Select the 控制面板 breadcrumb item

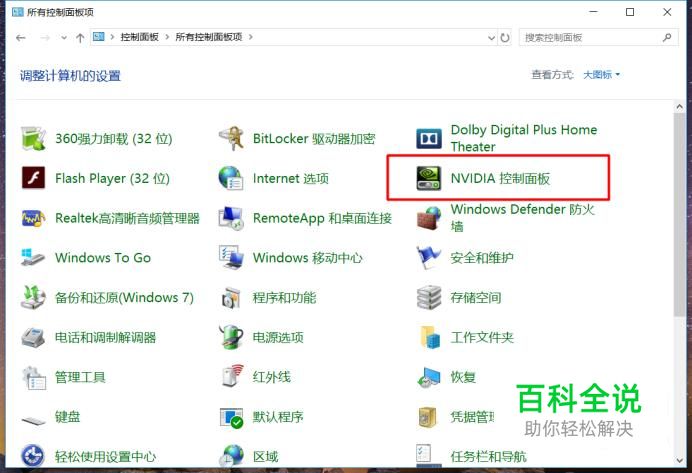139,37
